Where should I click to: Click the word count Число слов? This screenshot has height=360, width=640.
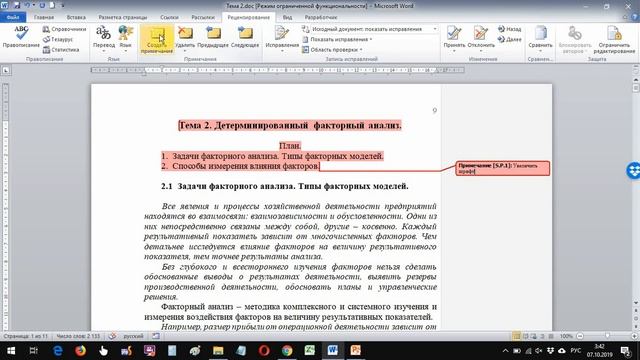click(x=78, y=336)
